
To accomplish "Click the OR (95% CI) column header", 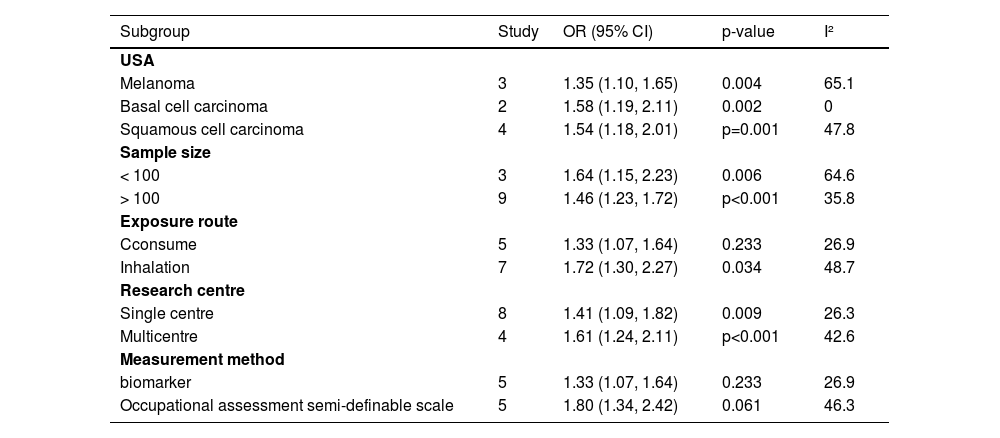I will click(x=608, y=32).
